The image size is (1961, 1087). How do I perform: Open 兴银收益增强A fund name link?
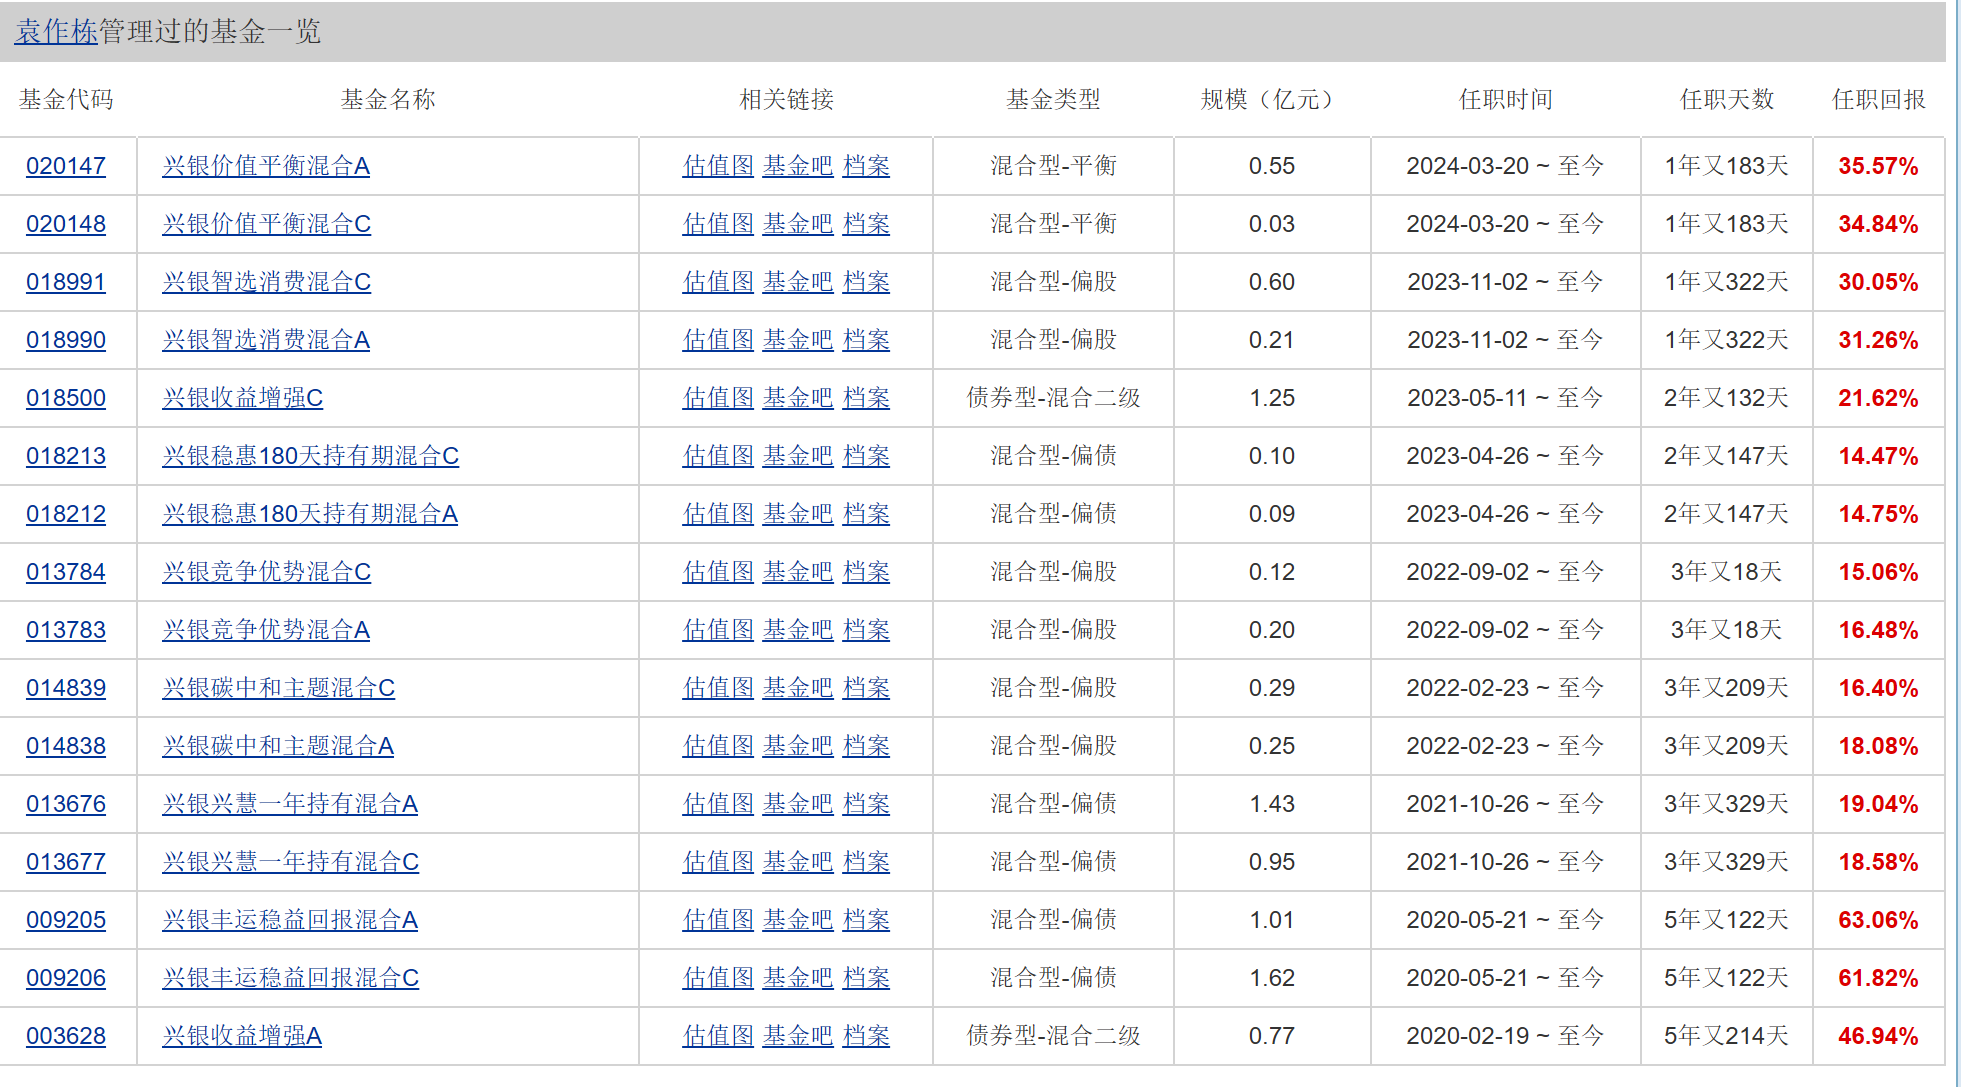click(242, 1036)
